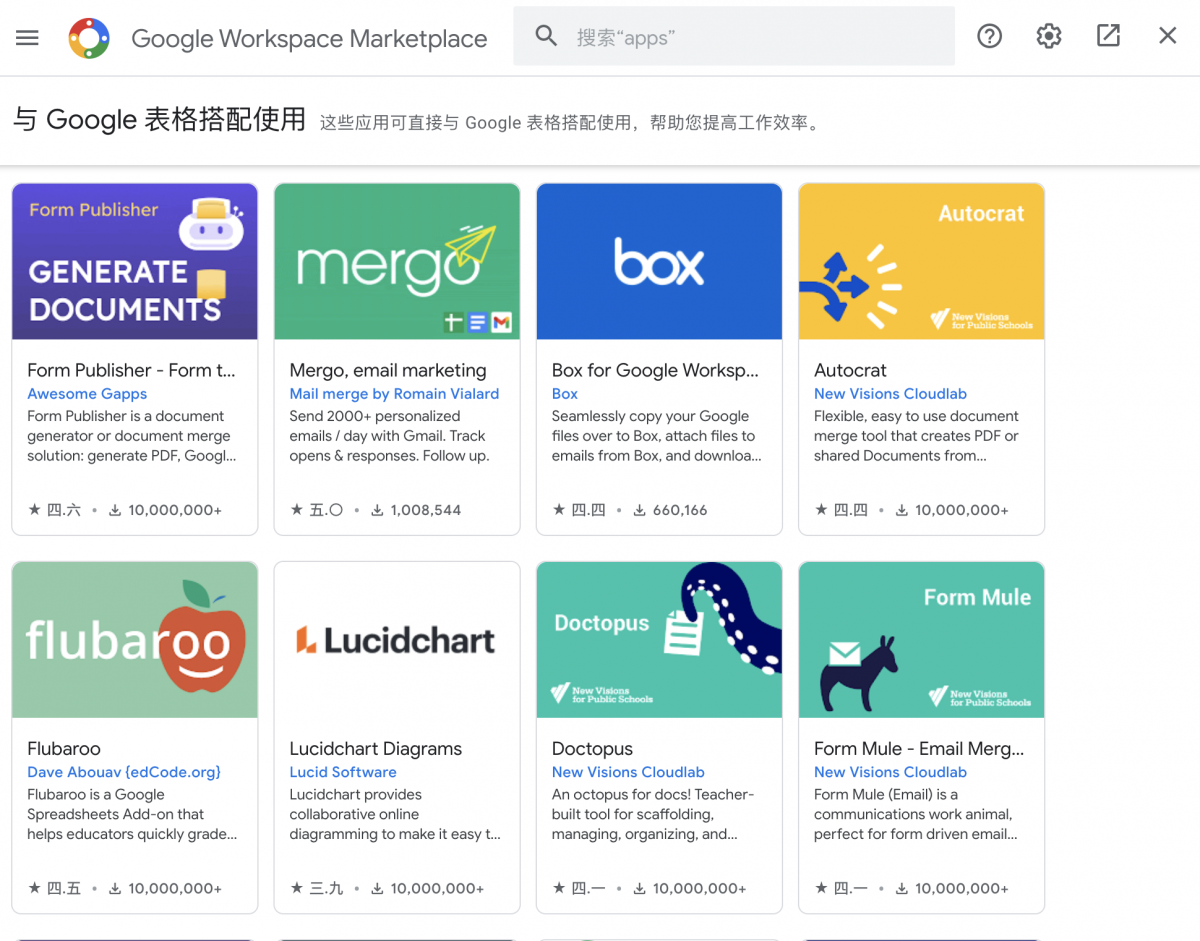Click the 与 Google 表格搭配使用 heading
The height and width of the screenshot is (941, 1200).
coord(160,120)
